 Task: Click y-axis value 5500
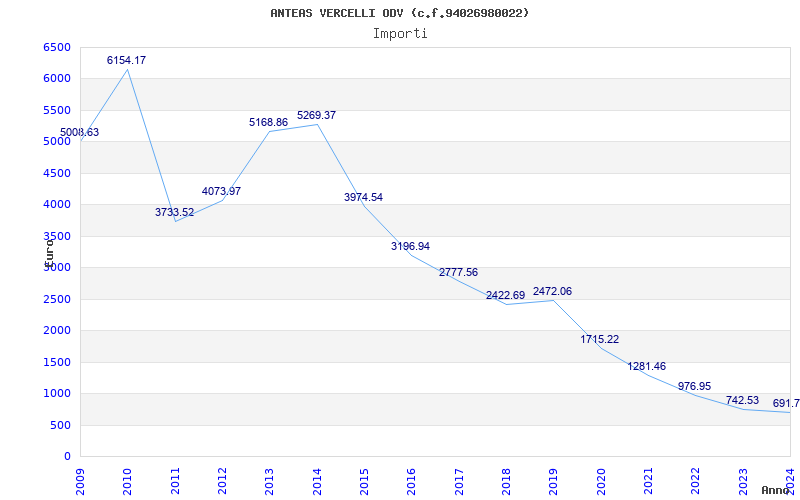click(x=57, y=110)
